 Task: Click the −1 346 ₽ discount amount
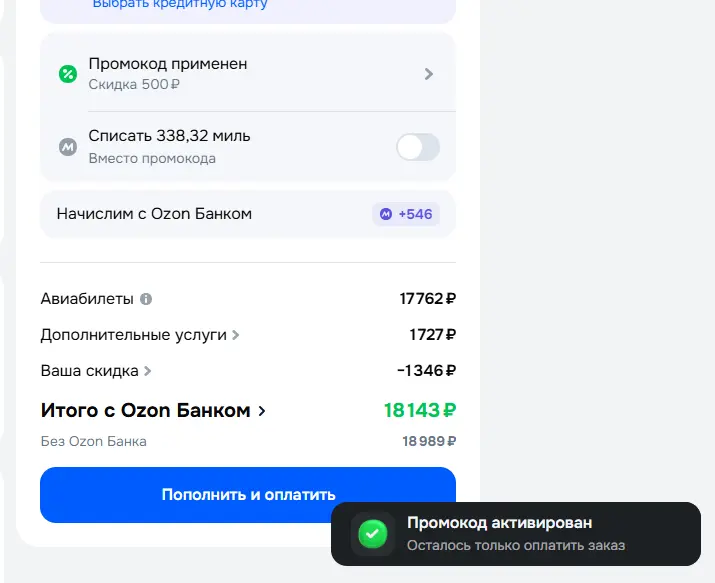click(x=426, y=371)
